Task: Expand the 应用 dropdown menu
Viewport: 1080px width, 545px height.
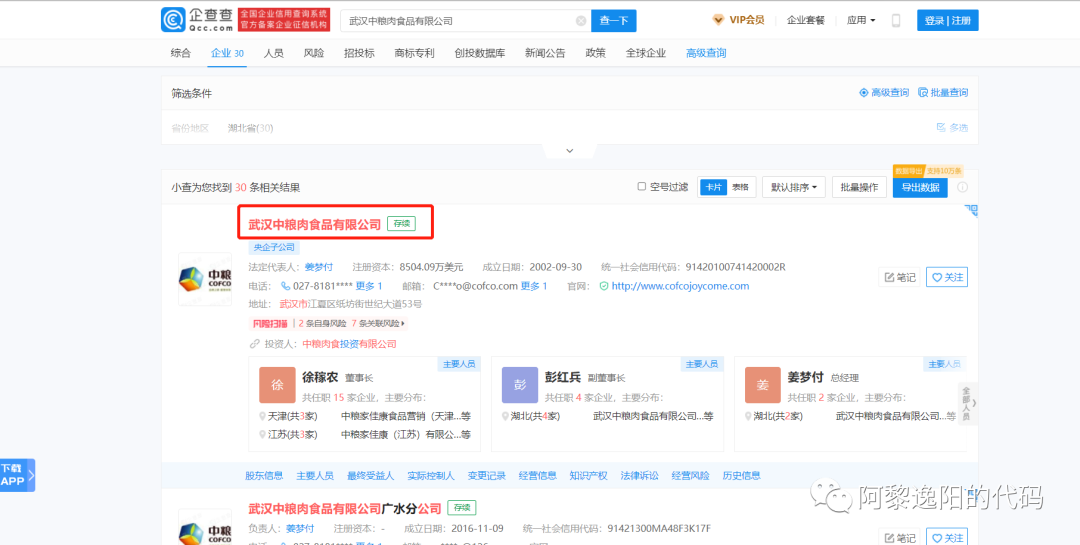Action: point(860,20)
